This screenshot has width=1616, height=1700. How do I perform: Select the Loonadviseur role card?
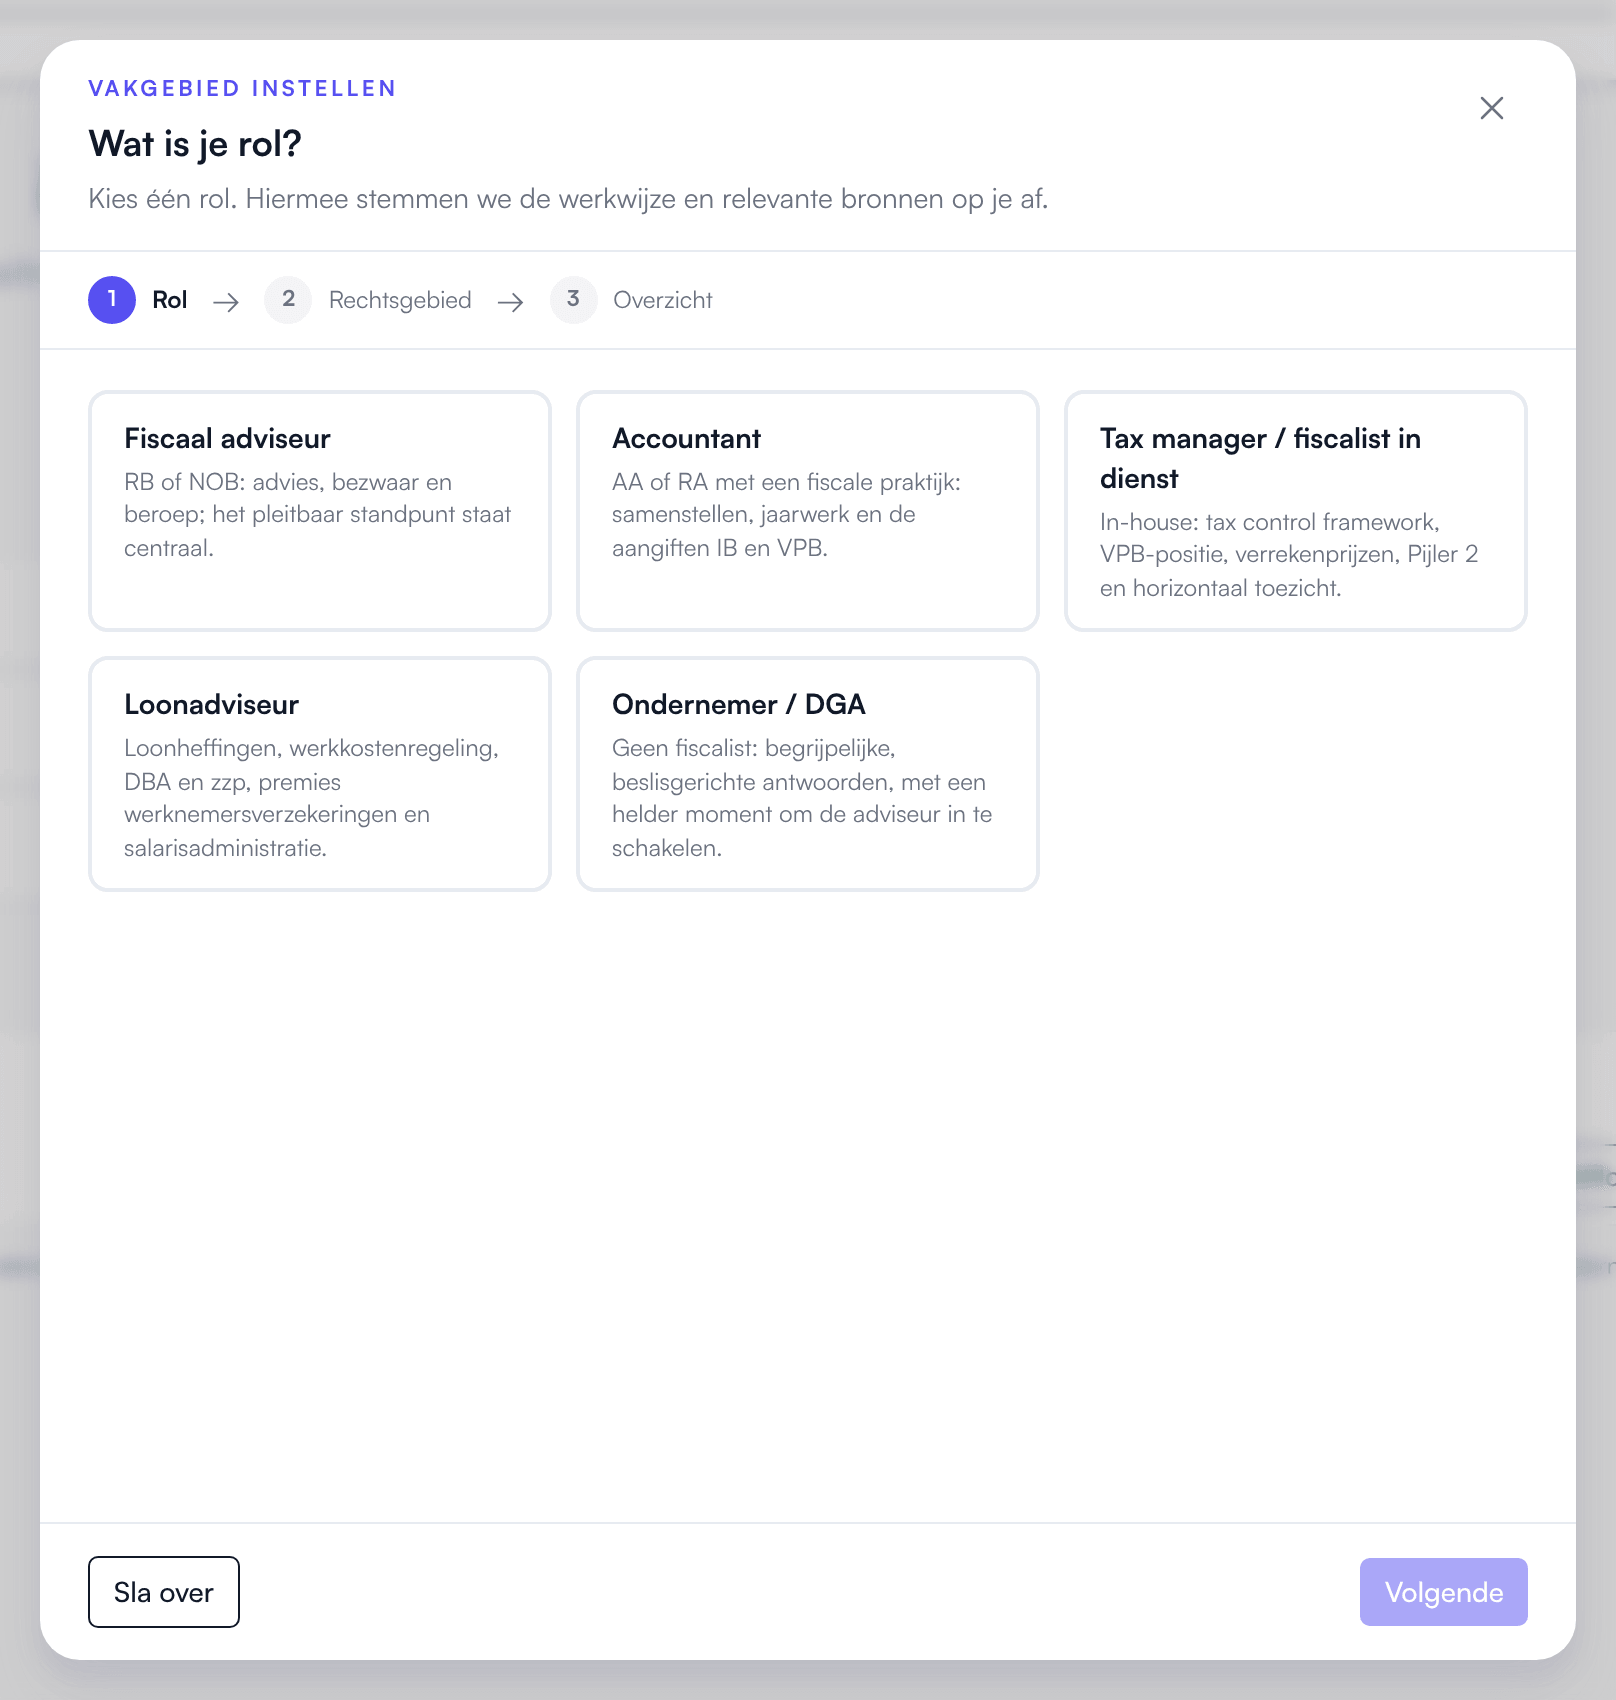click(x=320, y=774)
